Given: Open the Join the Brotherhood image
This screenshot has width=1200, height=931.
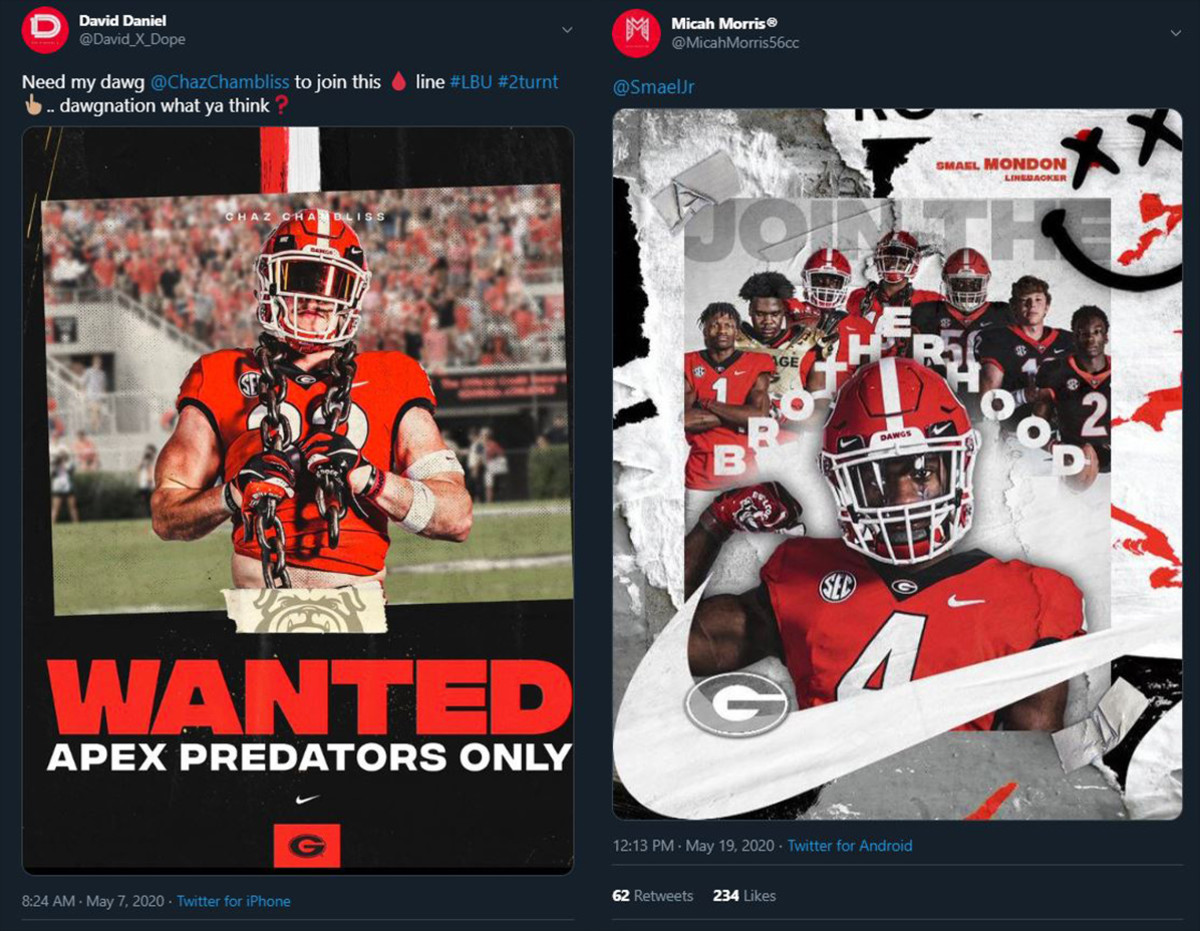Looking at the screenshot, I should click(x=897, y=464).
